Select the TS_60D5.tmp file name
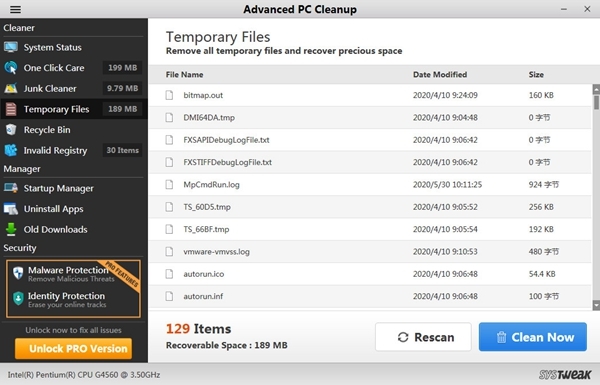Screen dimensions: 600x385 pos(207,207)
